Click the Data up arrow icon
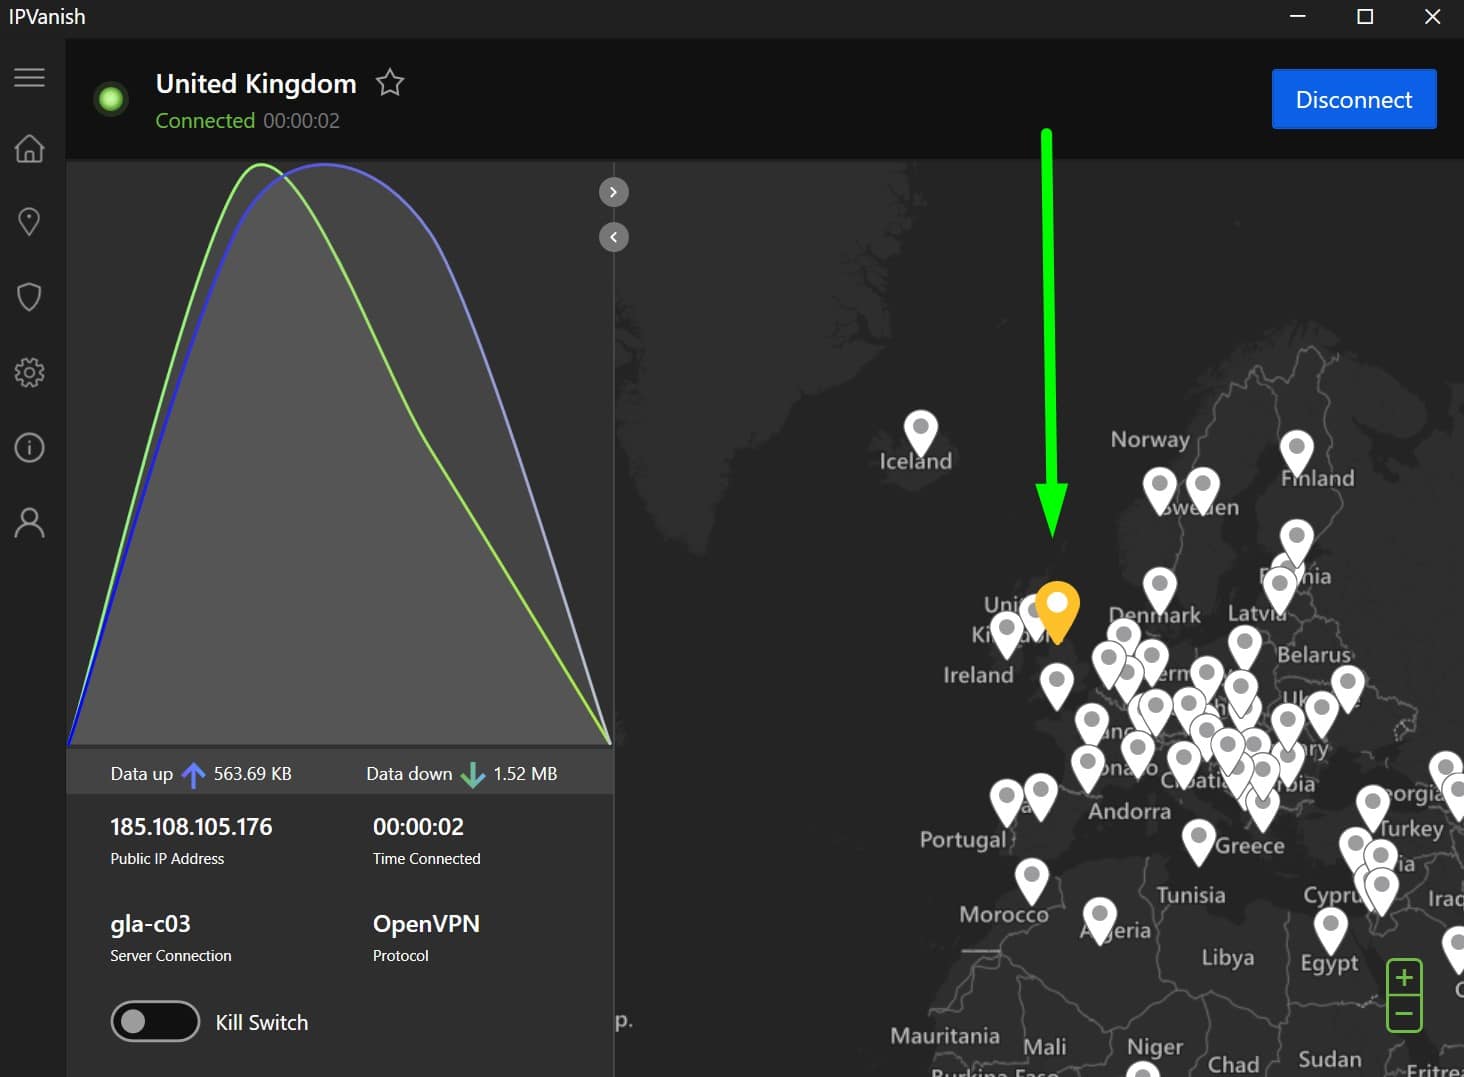The height and width of the screenshot is (1077, 1464). (193, 775)
